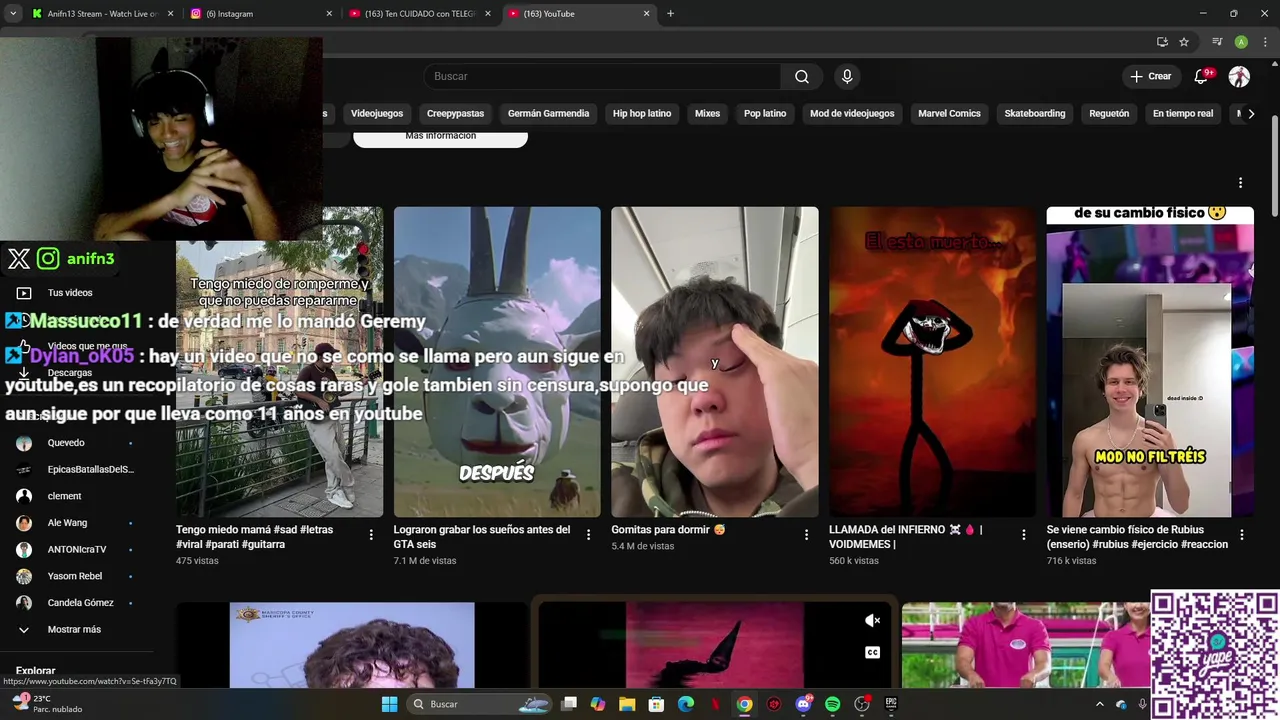Open Spotify from the taskbar

(x=833, y=704)
